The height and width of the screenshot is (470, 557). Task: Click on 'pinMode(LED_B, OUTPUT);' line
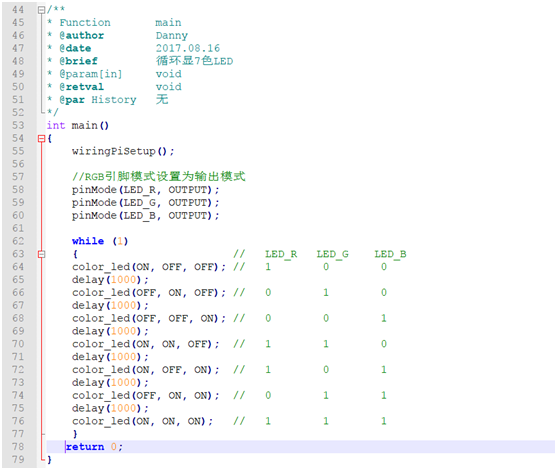[145, 216]
